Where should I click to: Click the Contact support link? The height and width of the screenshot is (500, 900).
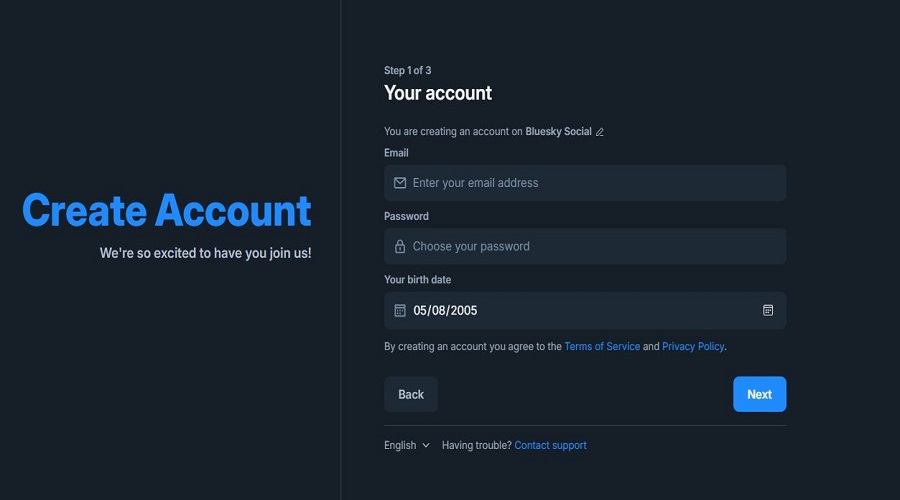tap(550, 445)
